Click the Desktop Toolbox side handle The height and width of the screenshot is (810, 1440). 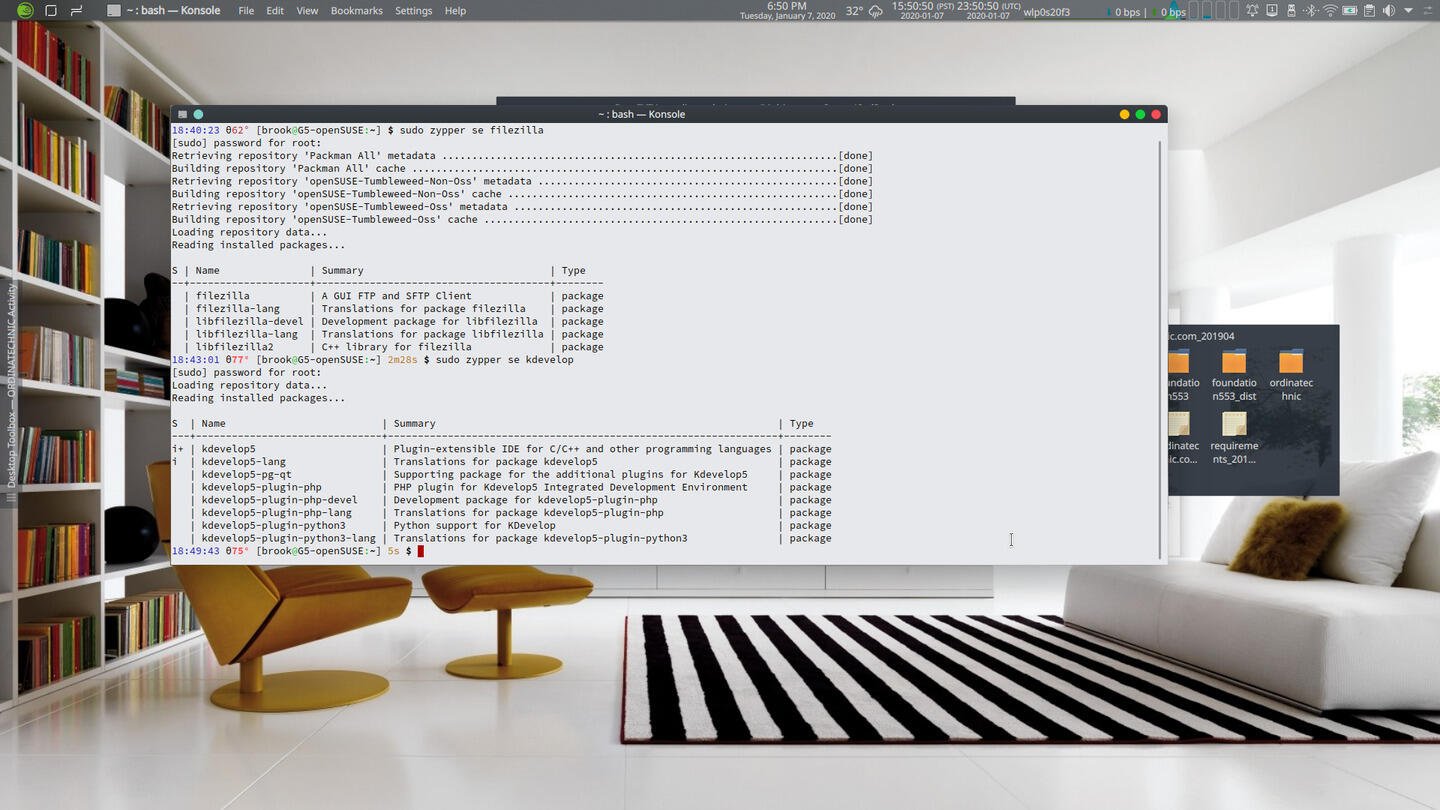[11, 392]
